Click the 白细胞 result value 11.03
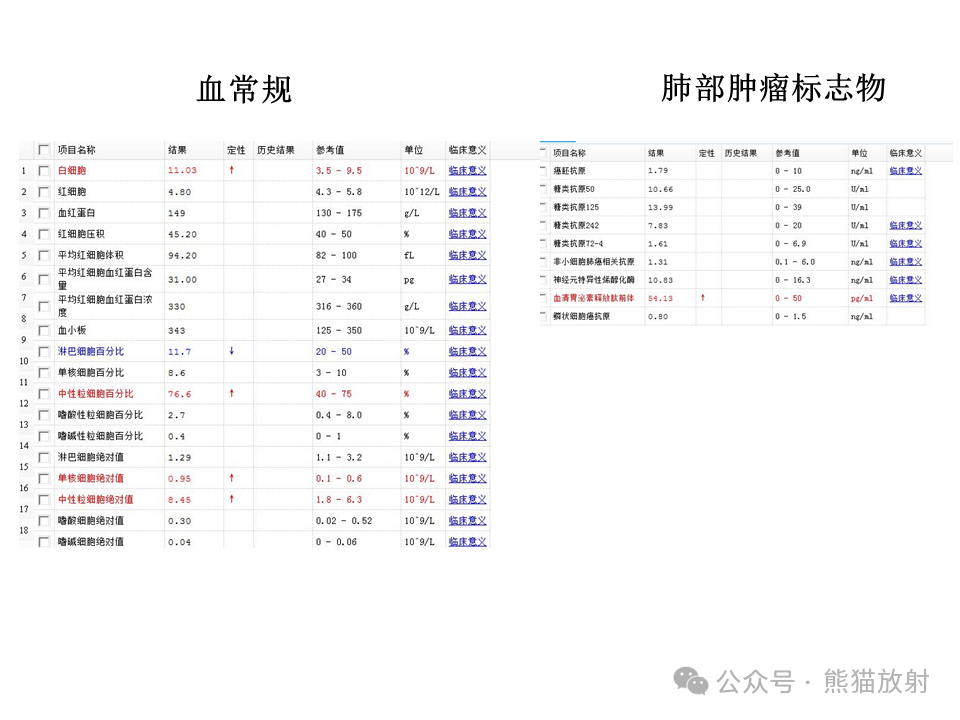This screenshot has width=960, height=720. (182, 171)
